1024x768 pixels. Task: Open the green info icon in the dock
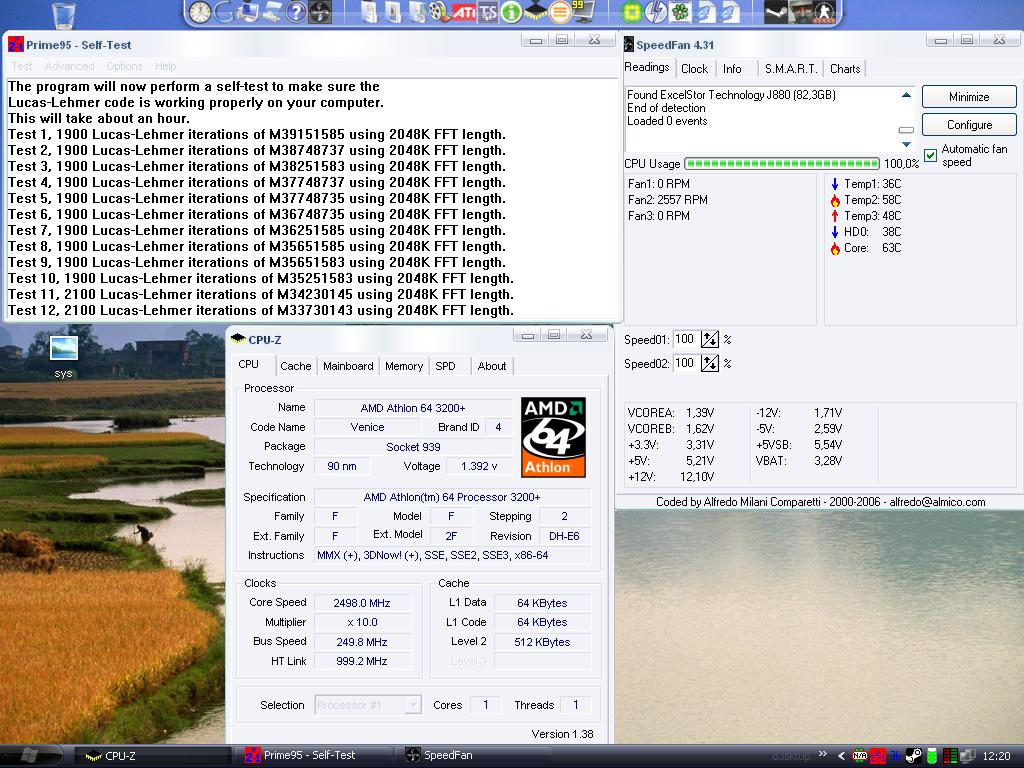pos(511,12)
